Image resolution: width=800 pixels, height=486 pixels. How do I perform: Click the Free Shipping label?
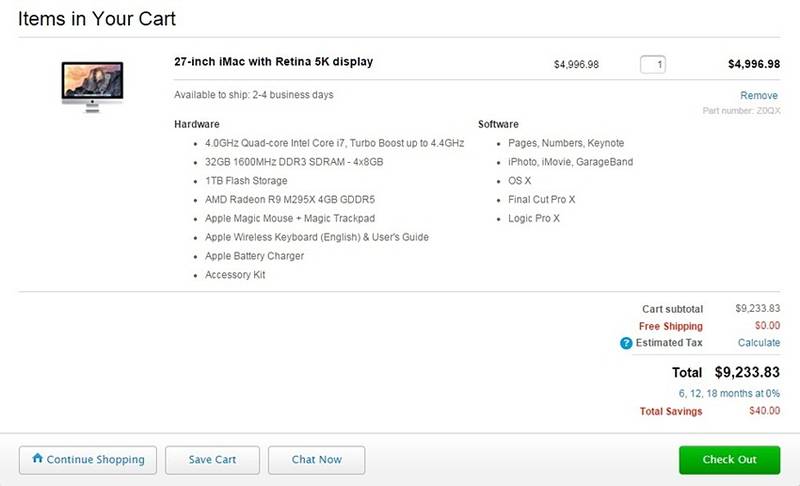pyautogui.click(x=670, y=326)
